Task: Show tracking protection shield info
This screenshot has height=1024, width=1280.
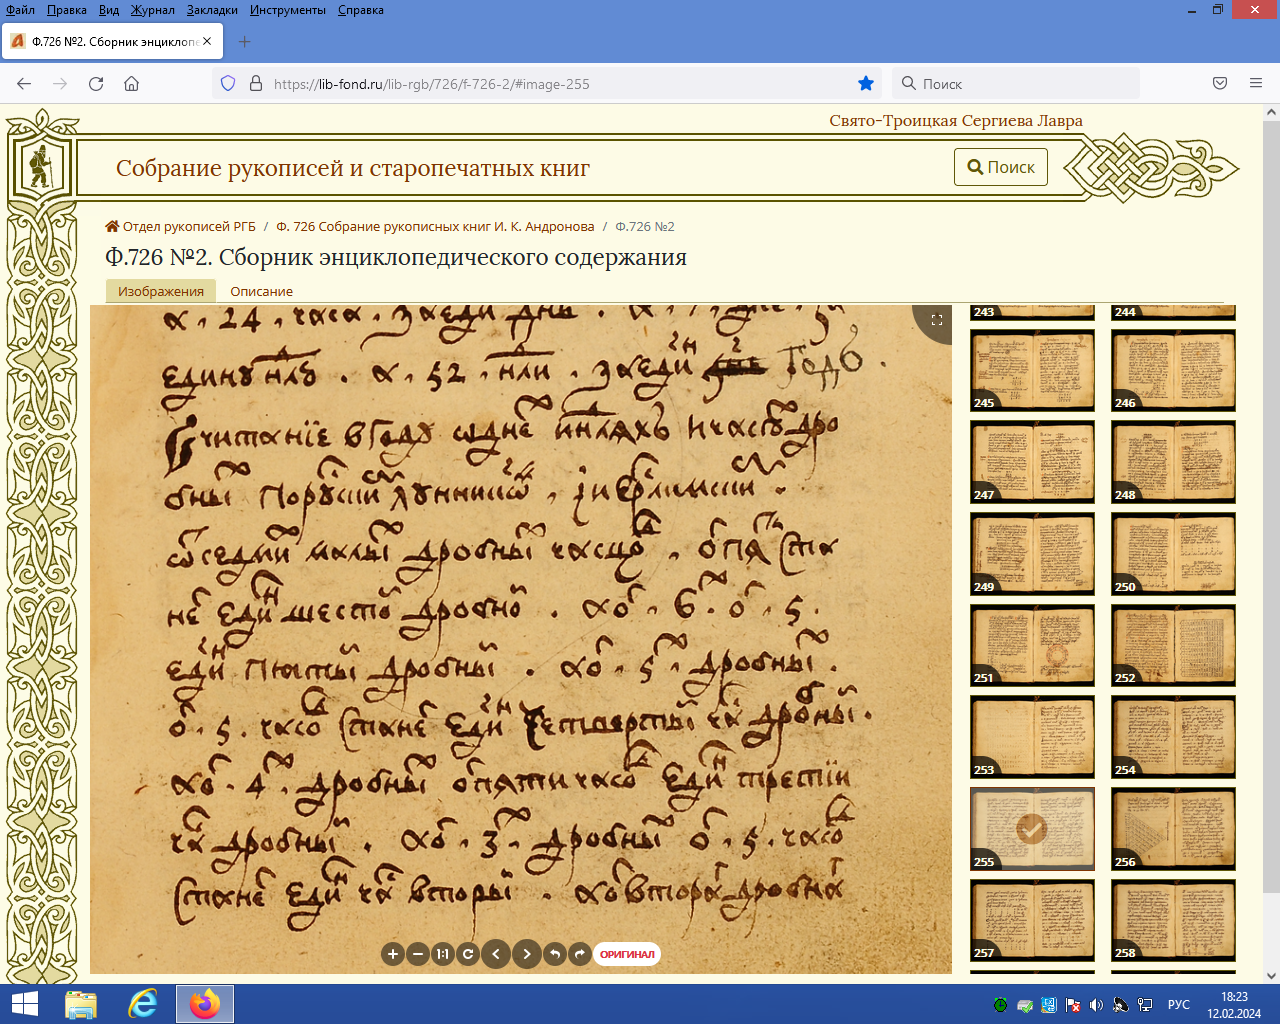Action: 228,84
